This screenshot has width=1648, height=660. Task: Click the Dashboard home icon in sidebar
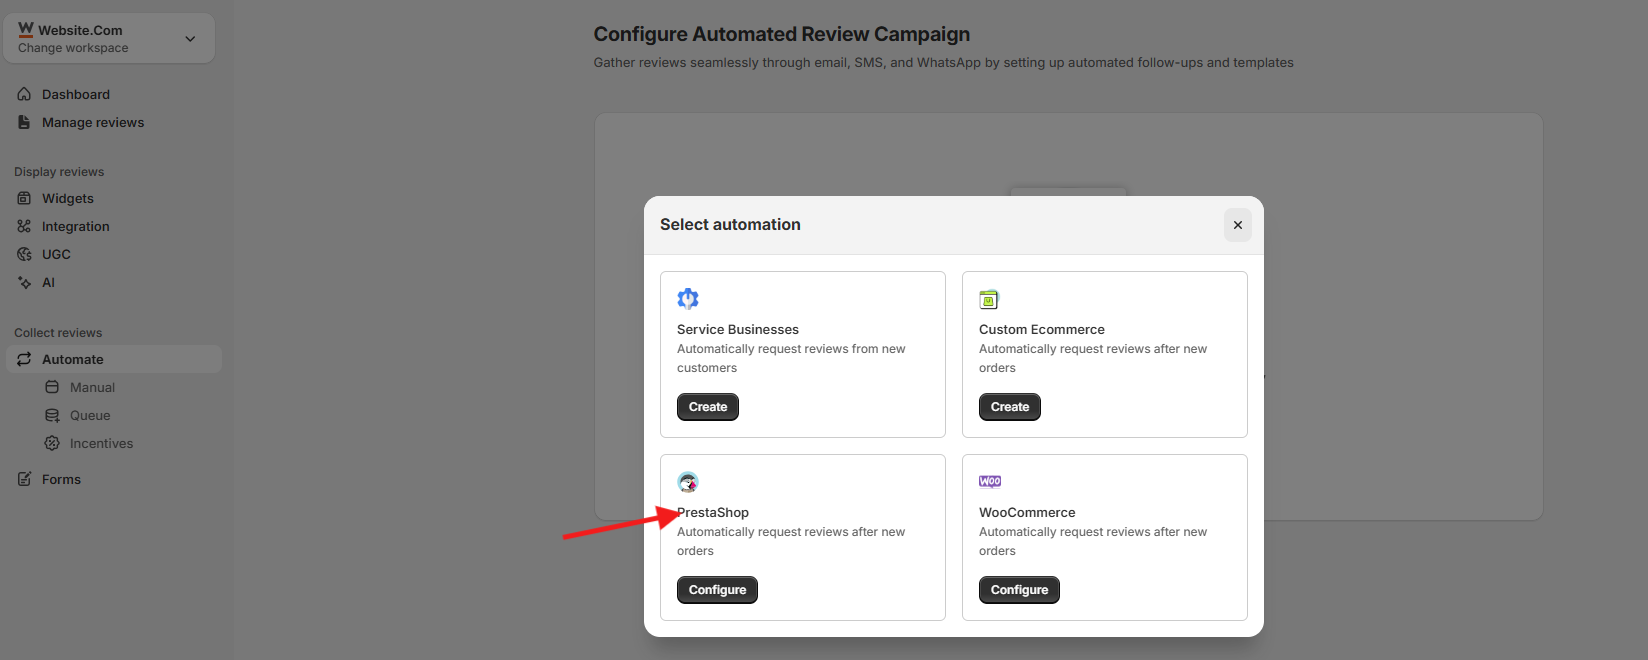click(24, 94)
